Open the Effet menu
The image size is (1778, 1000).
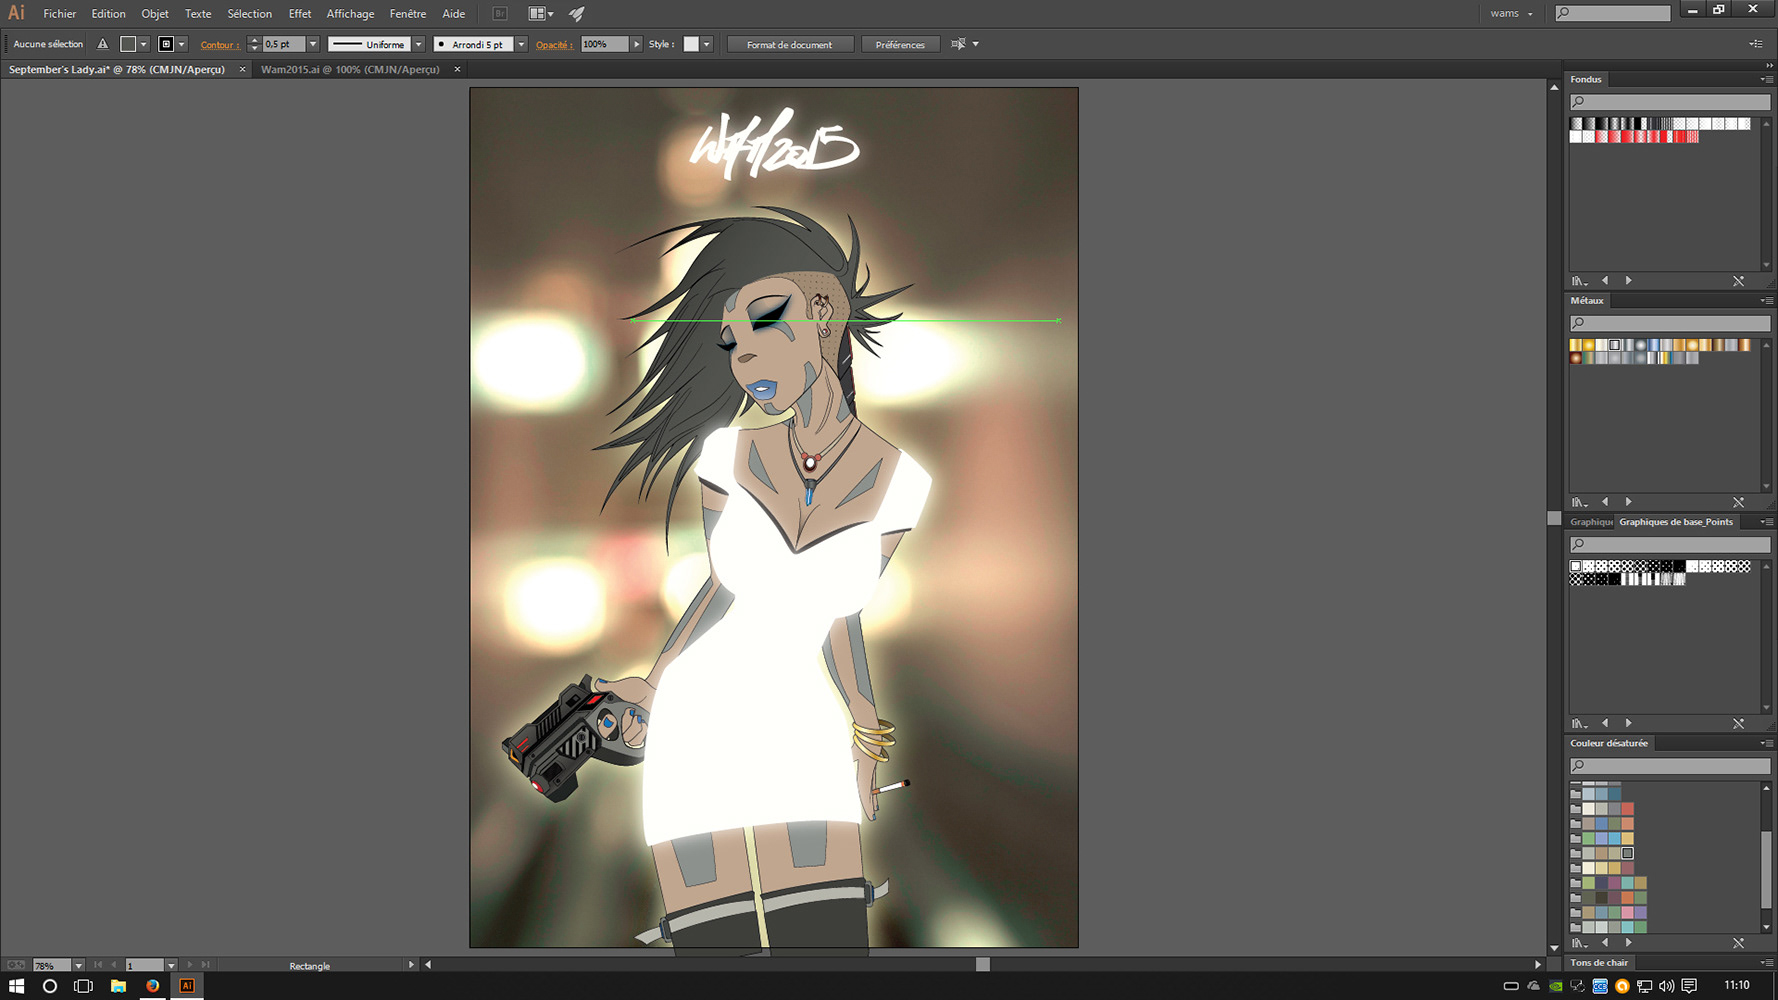pyautogui.click(x=300, y=14)
